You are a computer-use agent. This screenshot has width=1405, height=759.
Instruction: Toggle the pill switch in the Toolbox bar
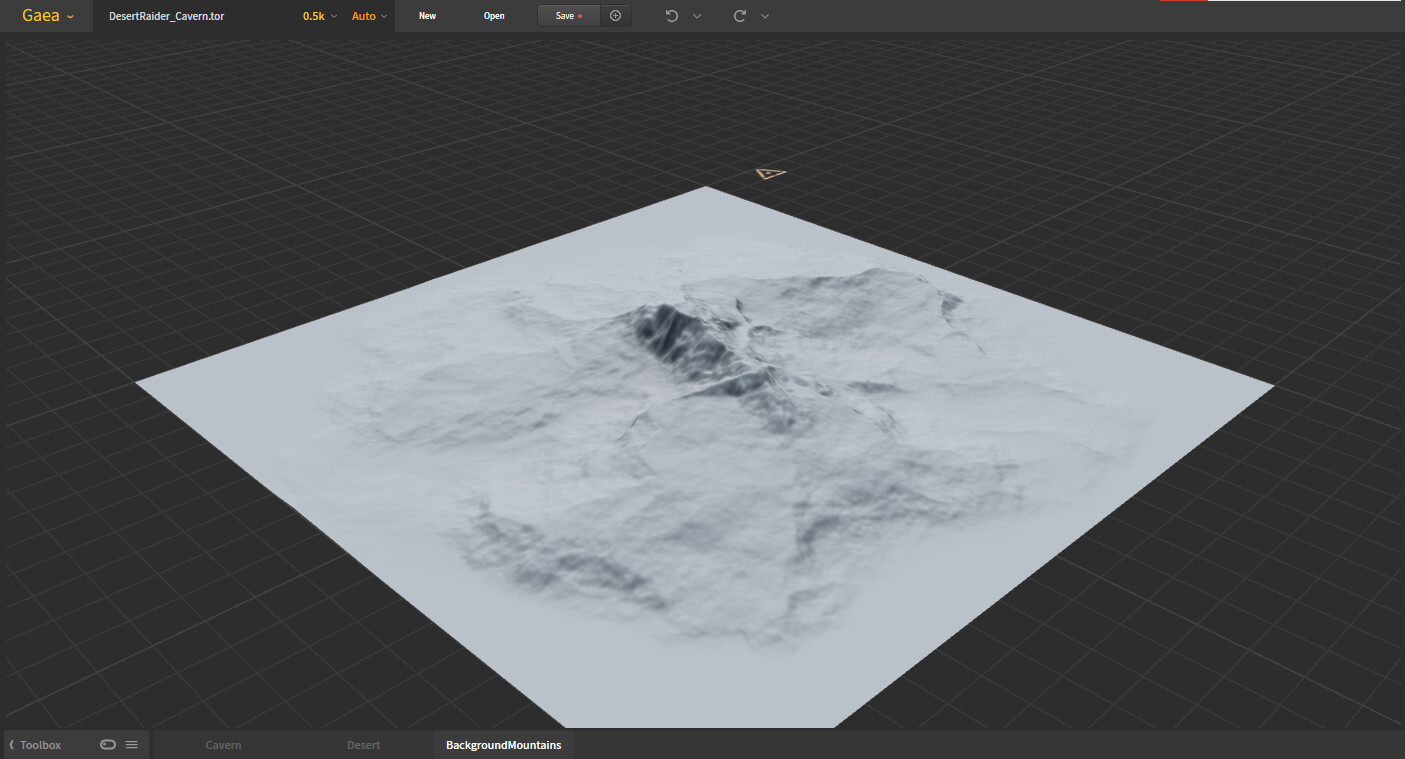point(107,744)
